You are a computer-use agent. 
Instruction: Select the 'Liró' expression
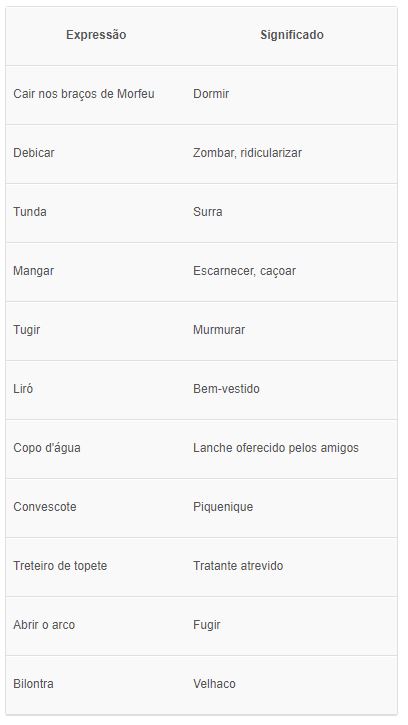point(23,389)
